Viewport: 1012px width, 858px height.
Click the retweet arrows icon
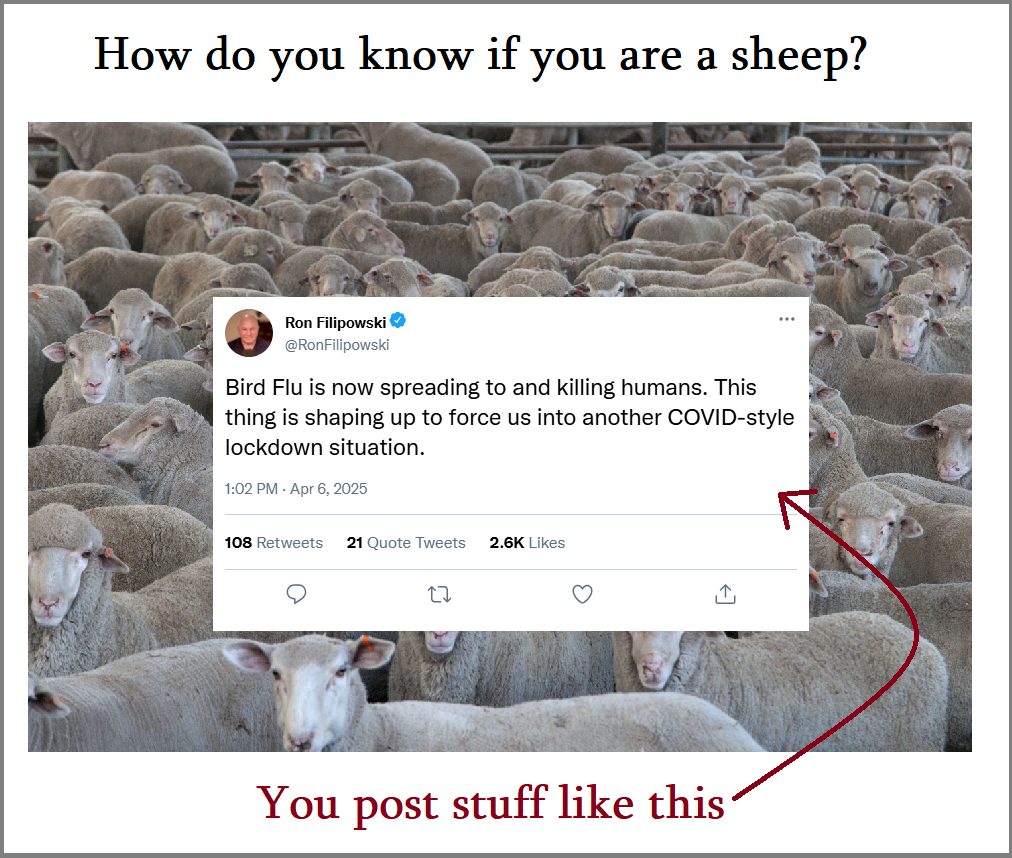[440, 594]
